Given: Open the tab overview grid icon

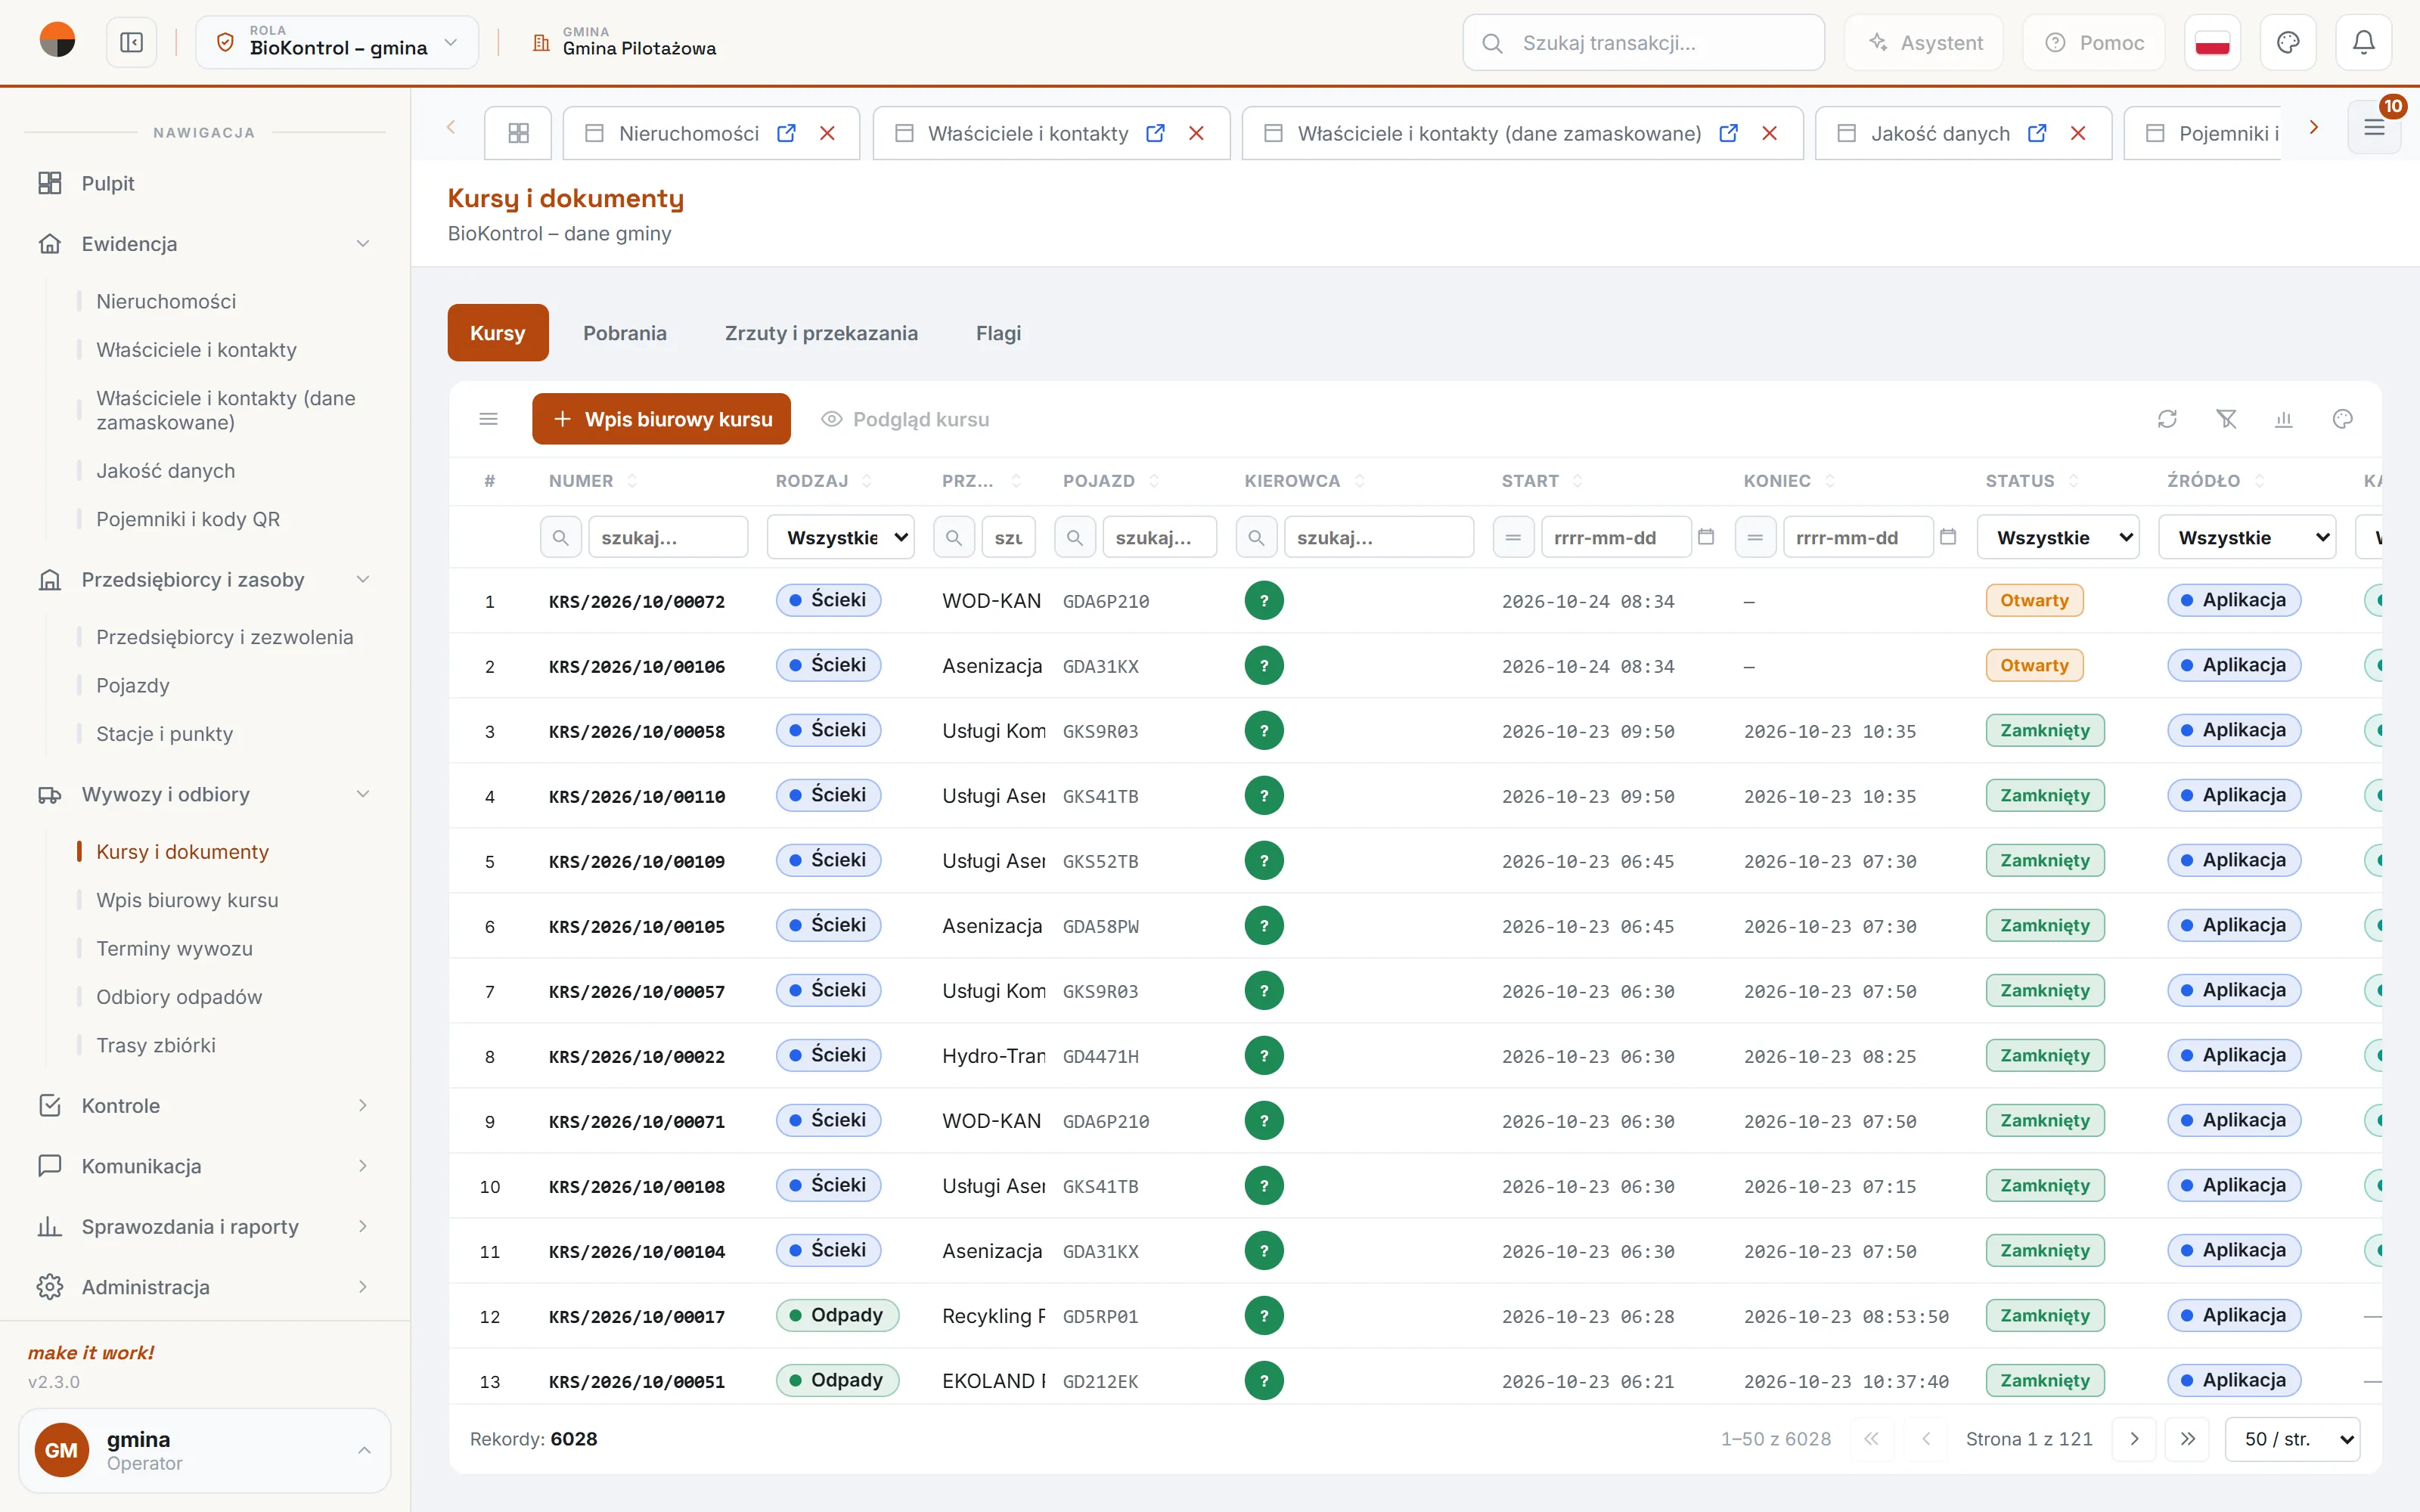Looking at the screenshot, I should point(518,133).
